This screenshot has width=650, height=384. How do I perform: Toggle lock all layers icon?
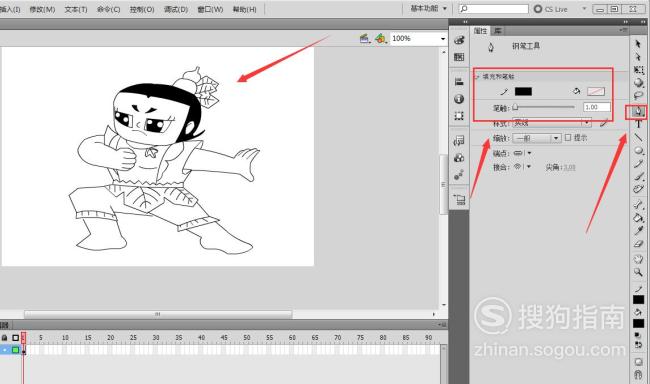[x=5, y=338]
